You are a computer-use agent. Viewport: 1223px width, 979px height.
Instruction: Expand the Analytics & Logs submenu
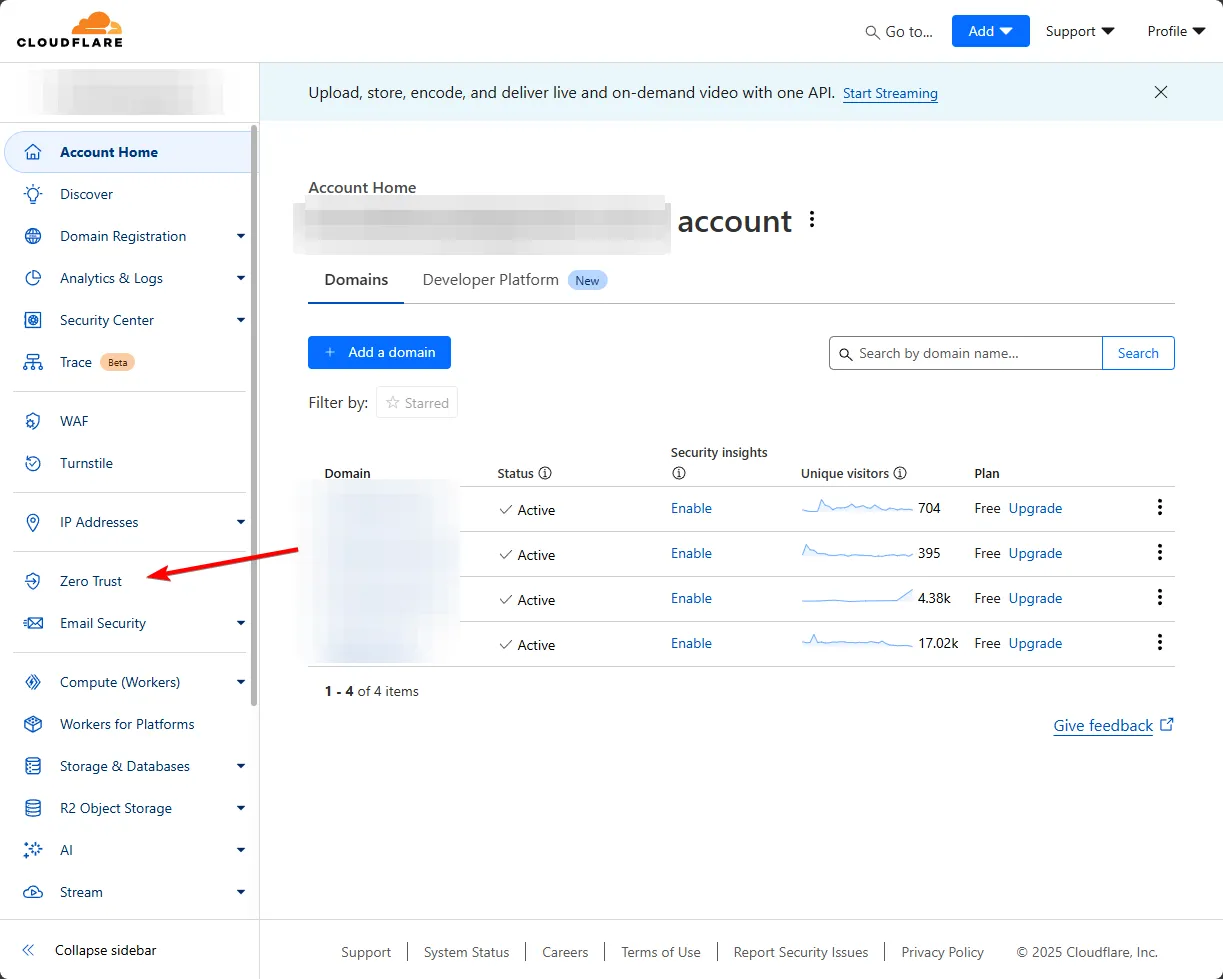241,278
